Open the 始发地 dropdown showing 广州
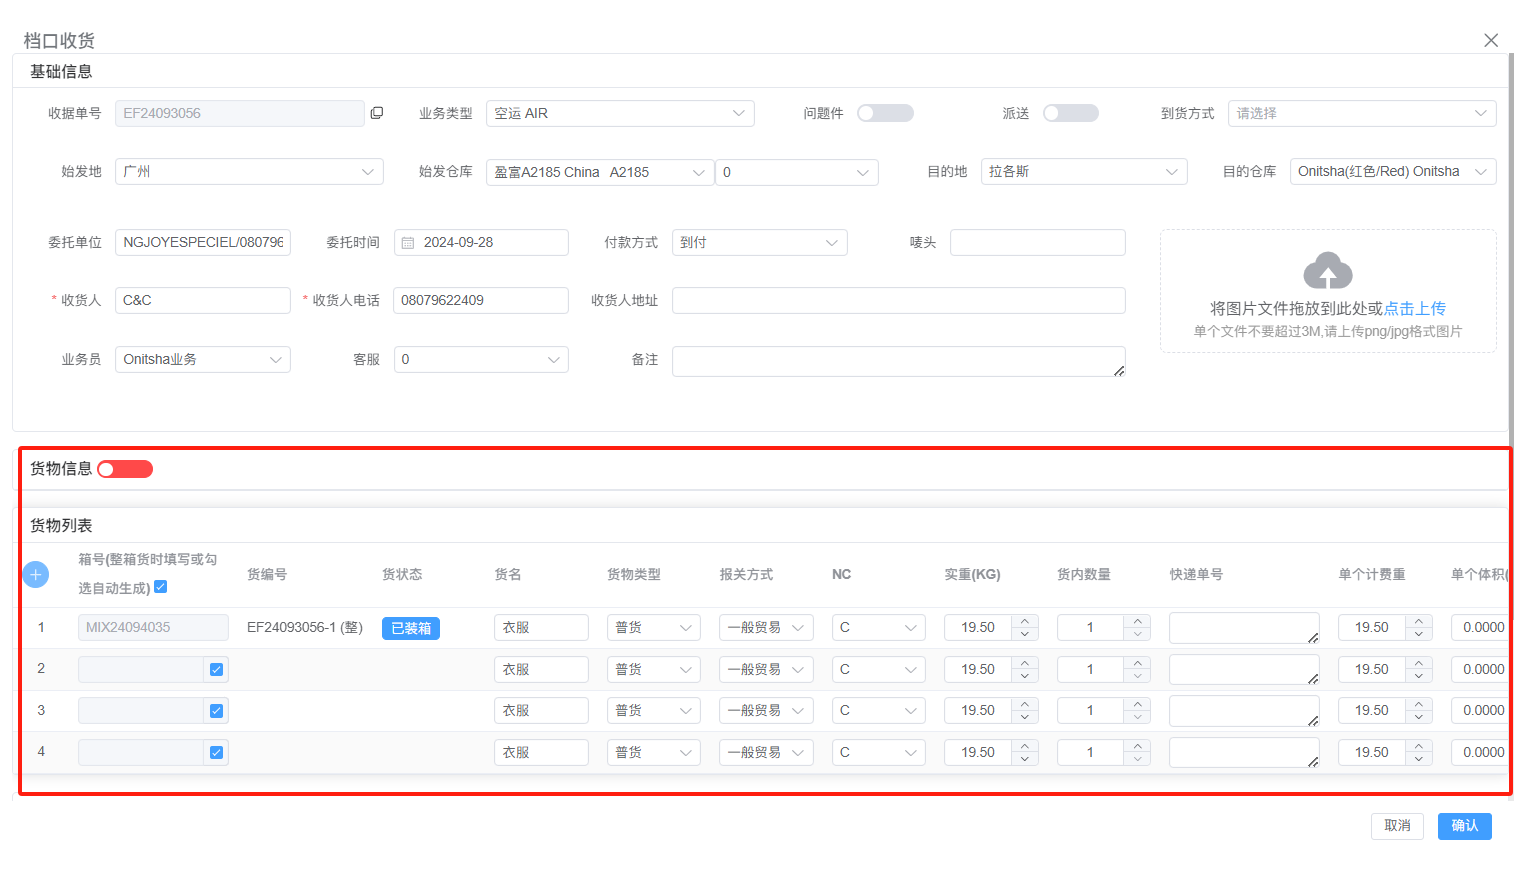Screen dimensions: 1529x875 coord(249,172)
